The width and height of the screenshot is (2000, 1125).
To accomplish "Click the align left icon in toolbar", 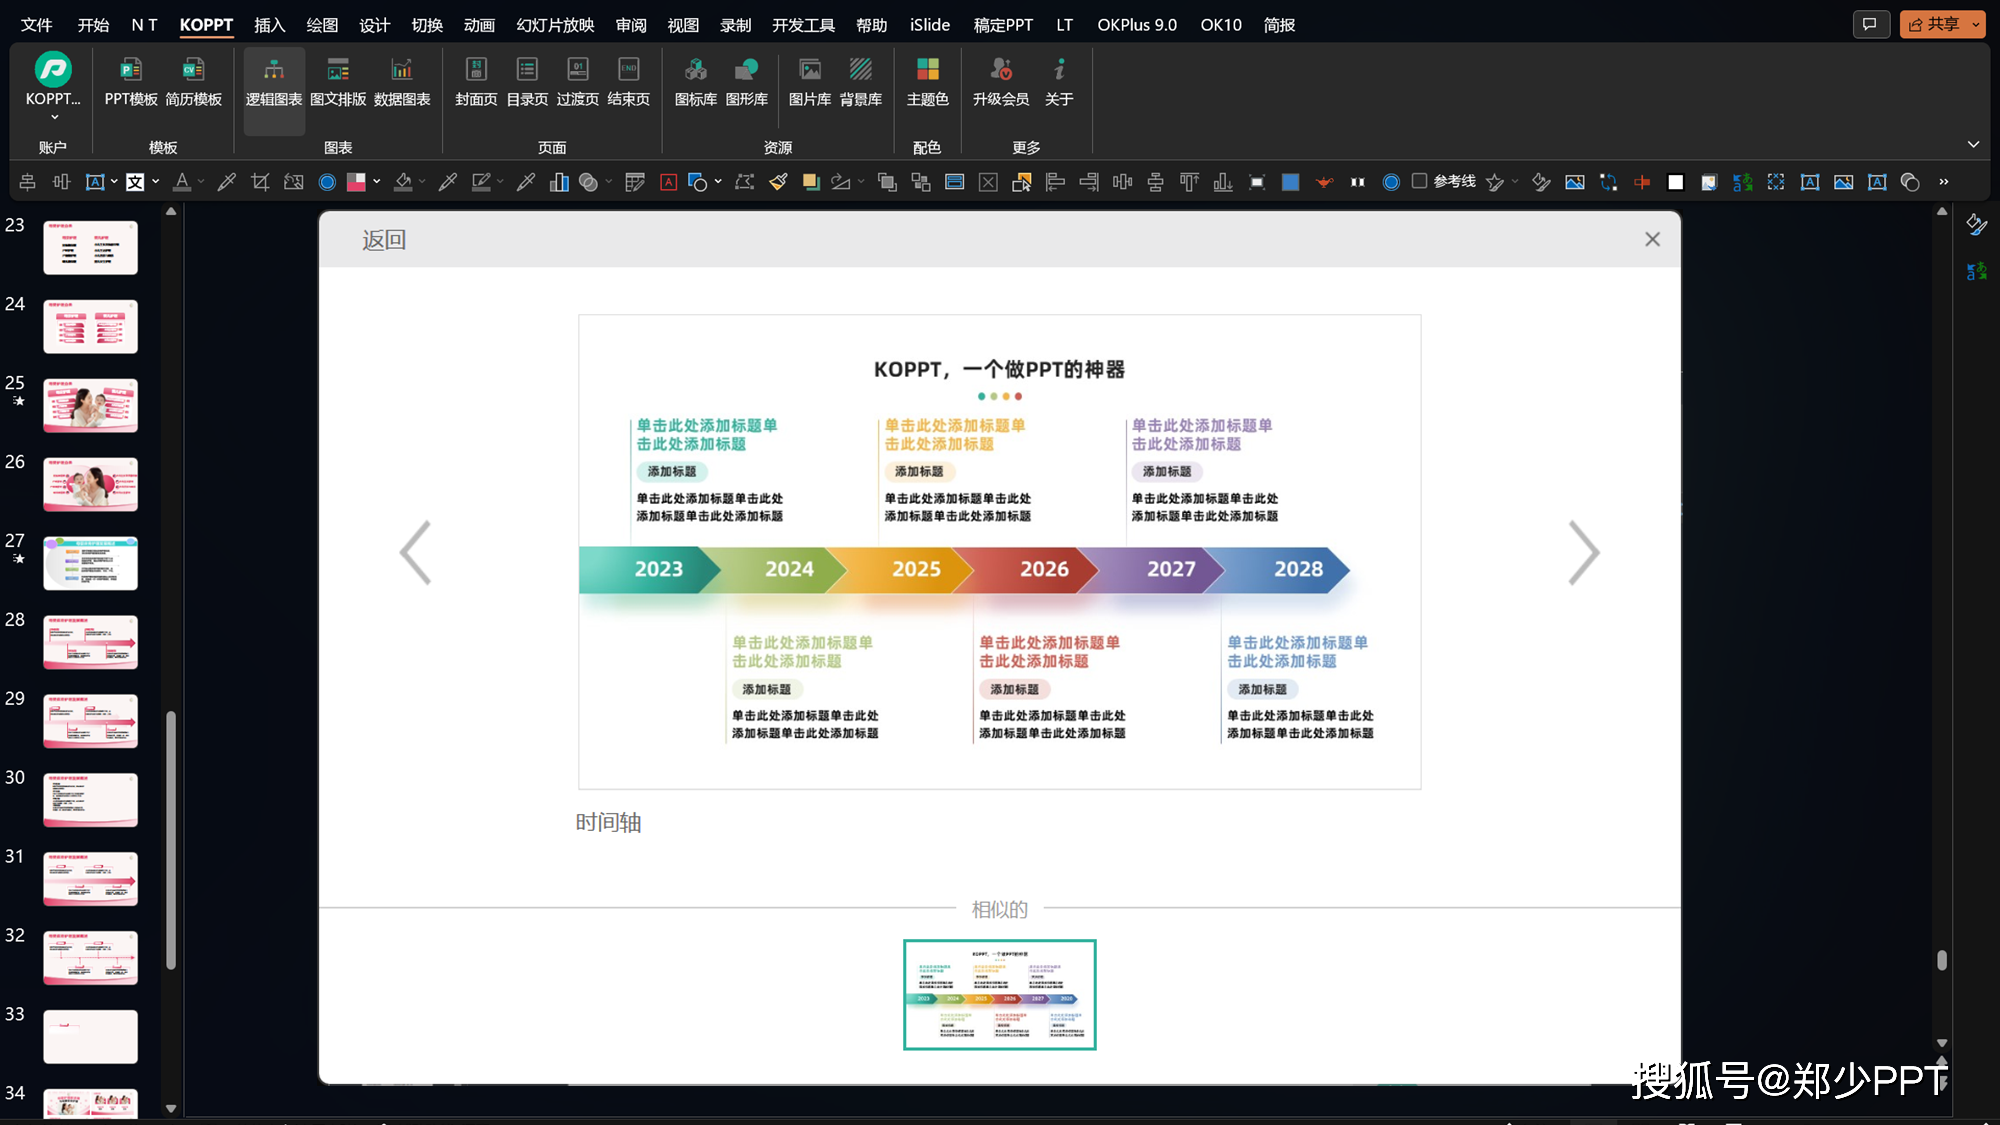I will pos(1055,182).
